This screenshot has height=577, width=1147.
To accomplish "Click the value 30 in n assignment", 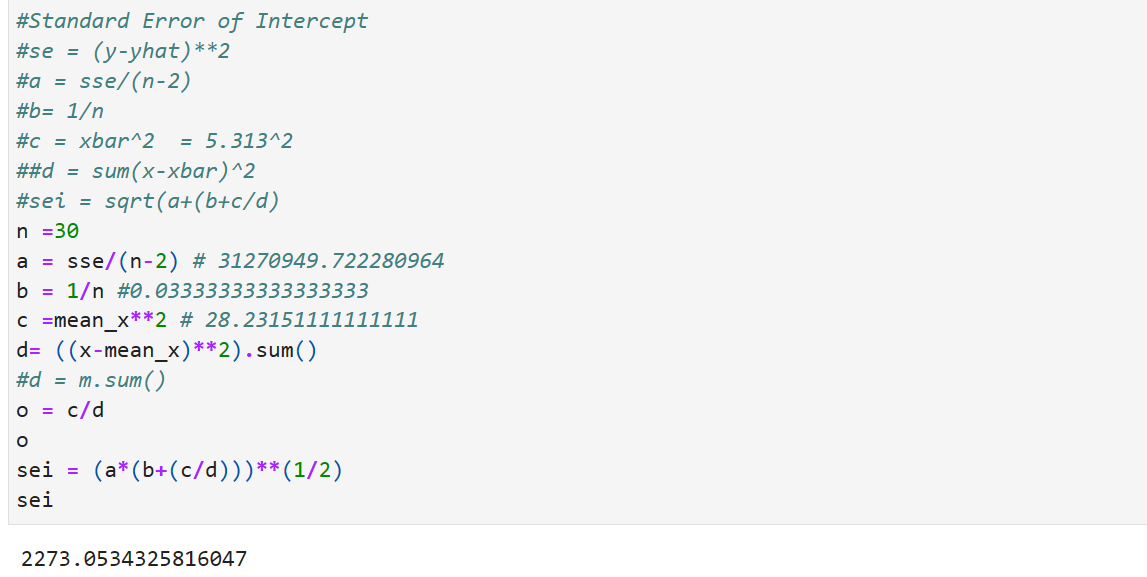I will (67, 232).
